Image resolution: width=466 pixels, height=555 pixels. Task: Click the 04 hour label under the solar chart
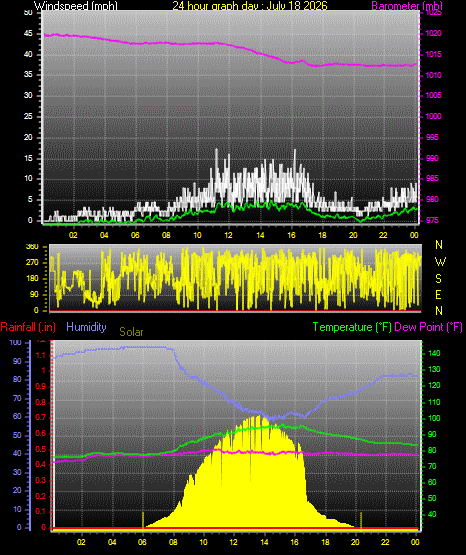tap(112, 542)
